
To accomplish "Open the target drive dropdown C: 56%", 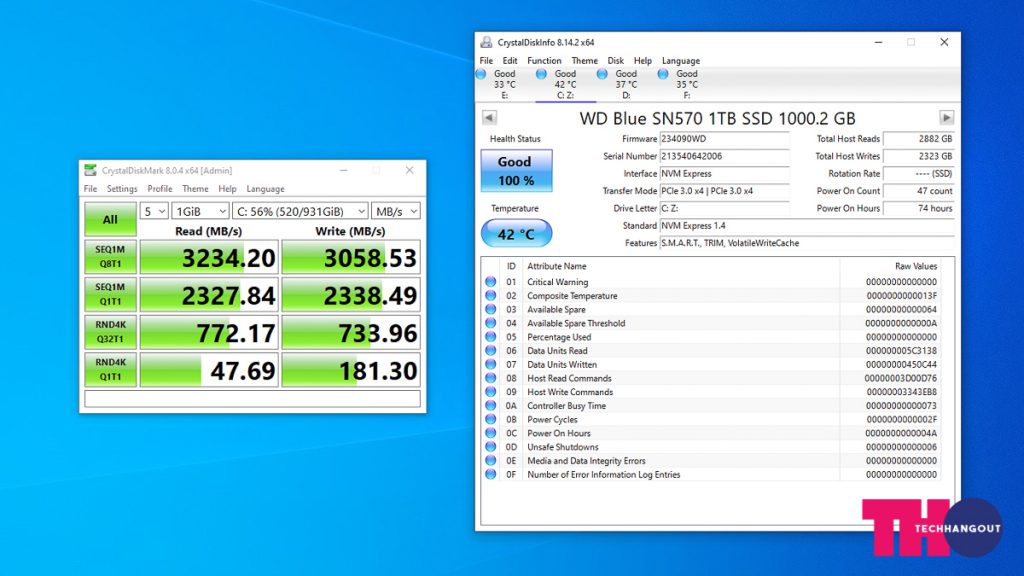I will click(300, 211).
